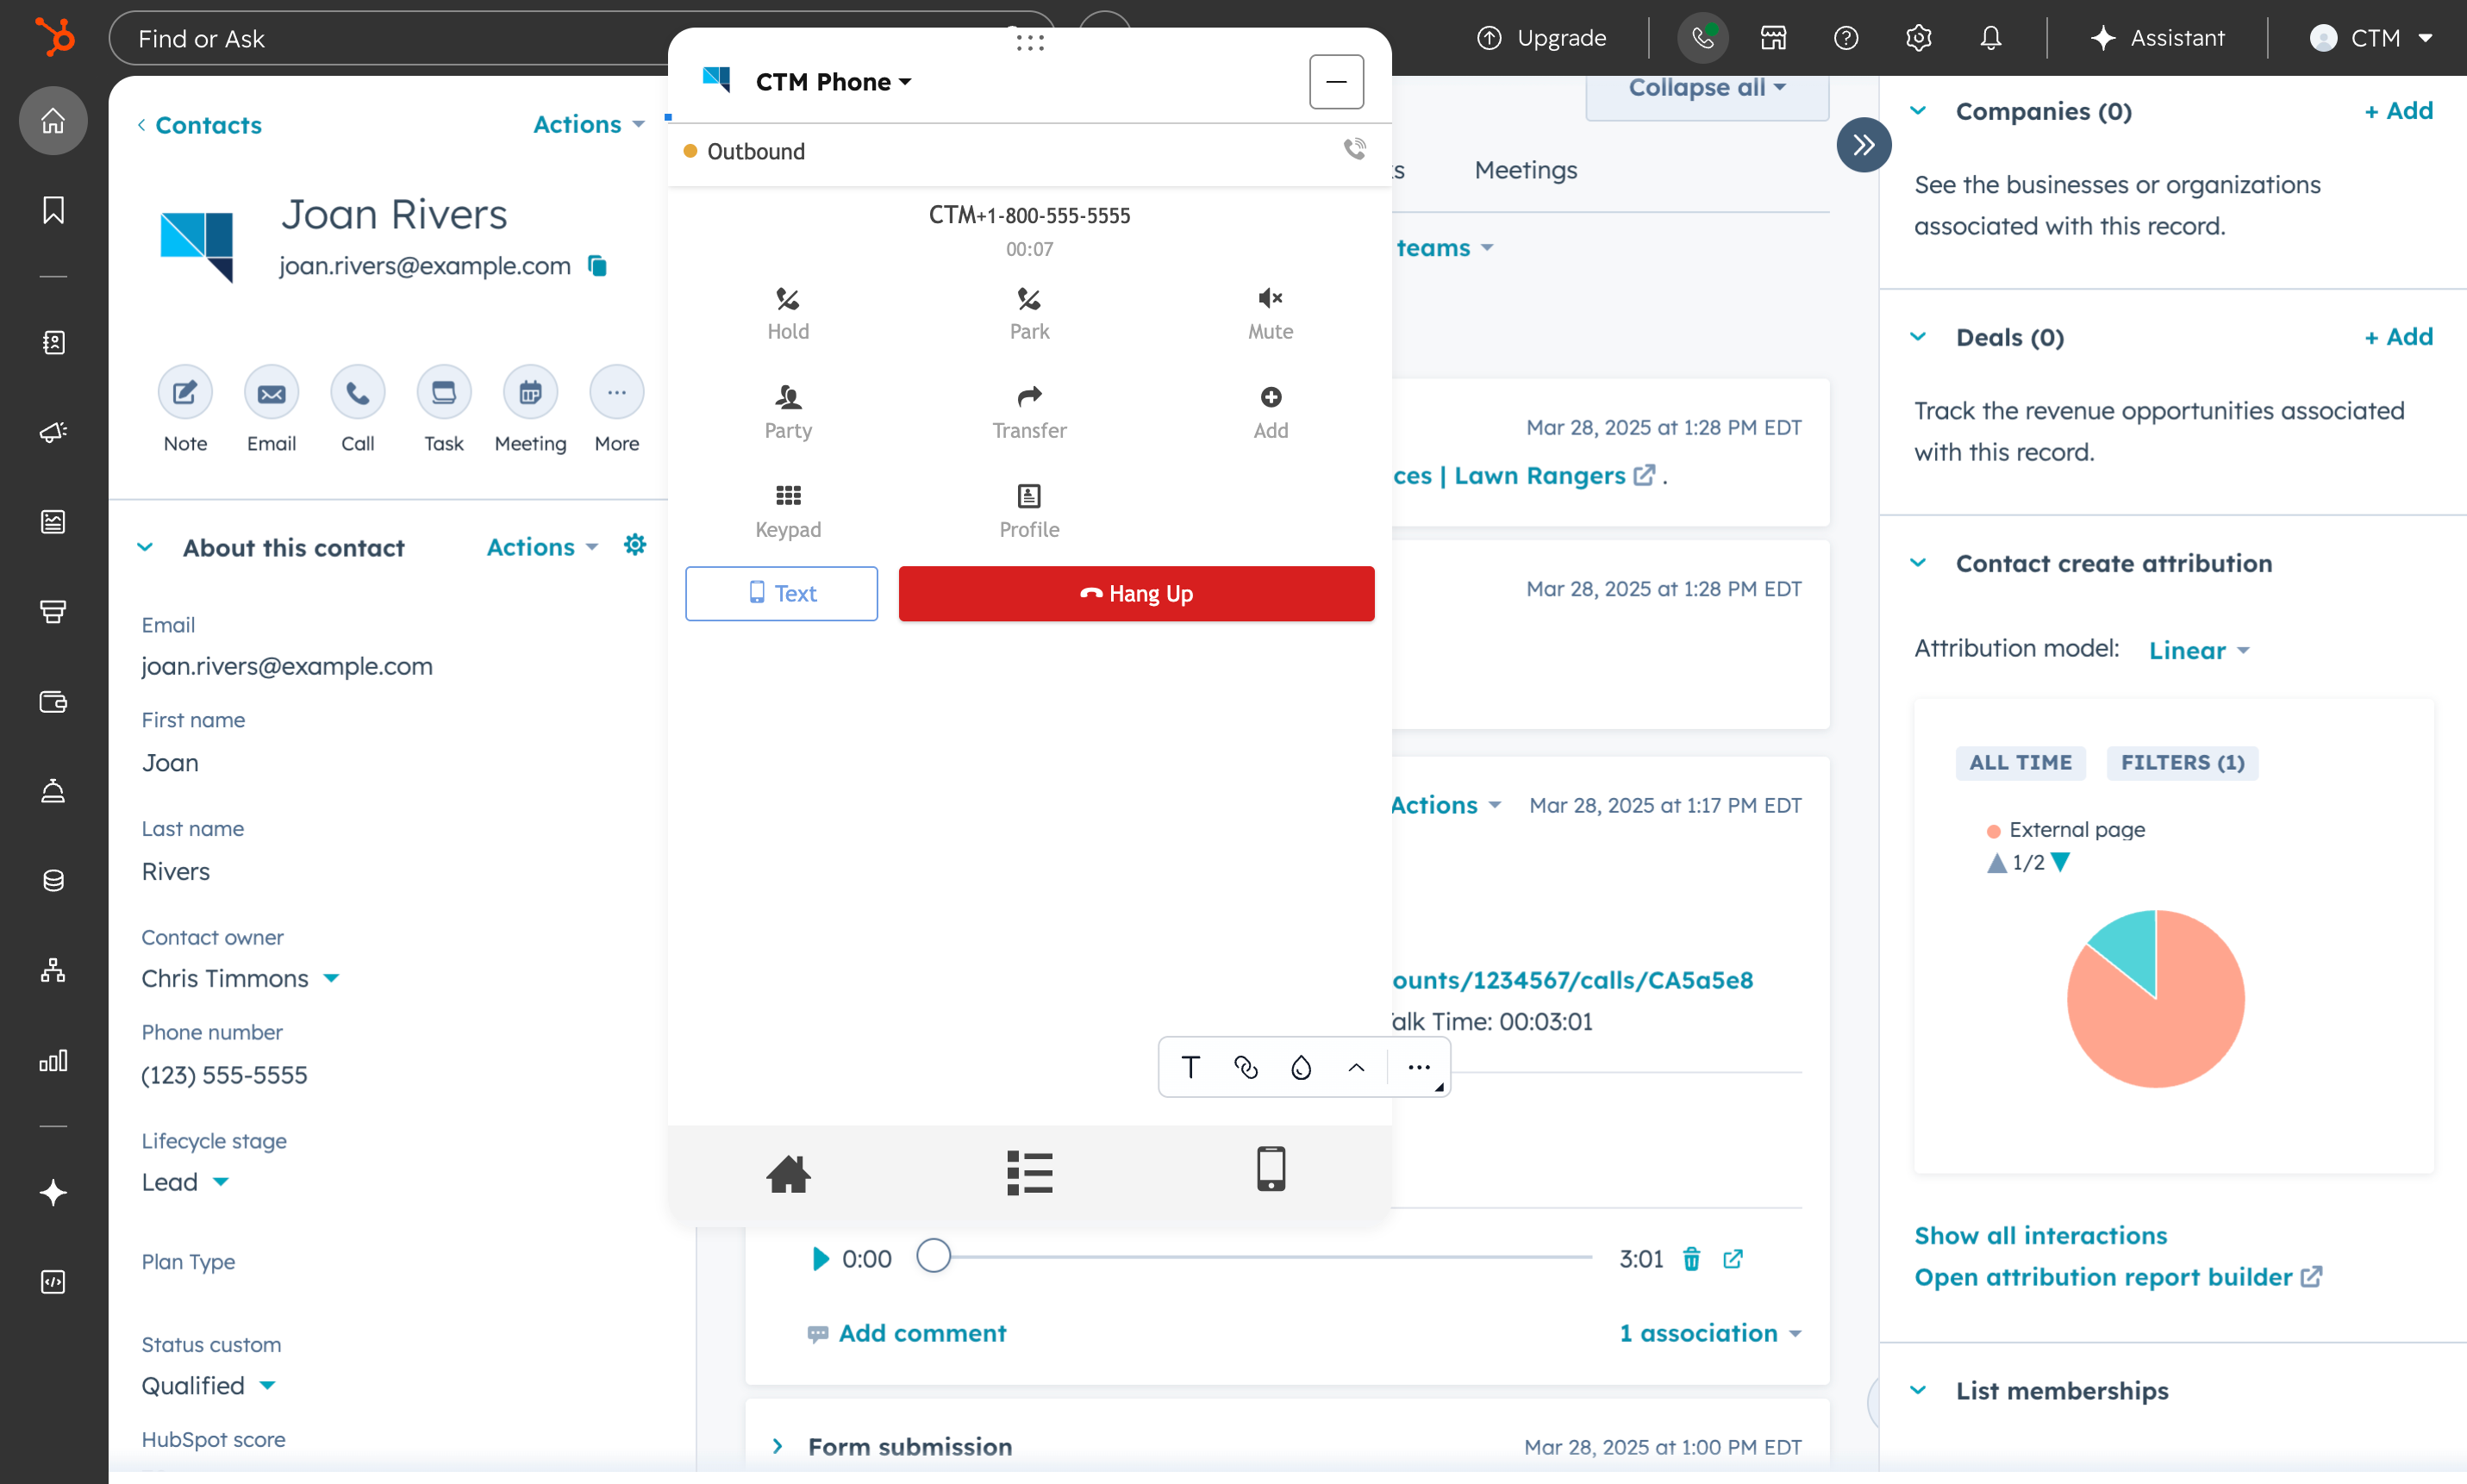
Task: Select the ALL TIME filter chip
Action: point(2020,762)
